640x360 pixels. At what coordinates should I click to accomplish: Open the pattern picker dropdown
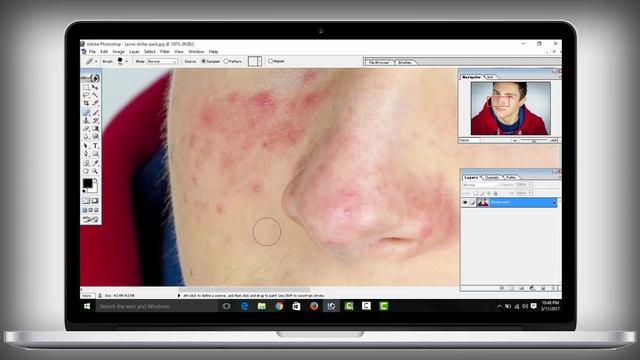(260, 61)
